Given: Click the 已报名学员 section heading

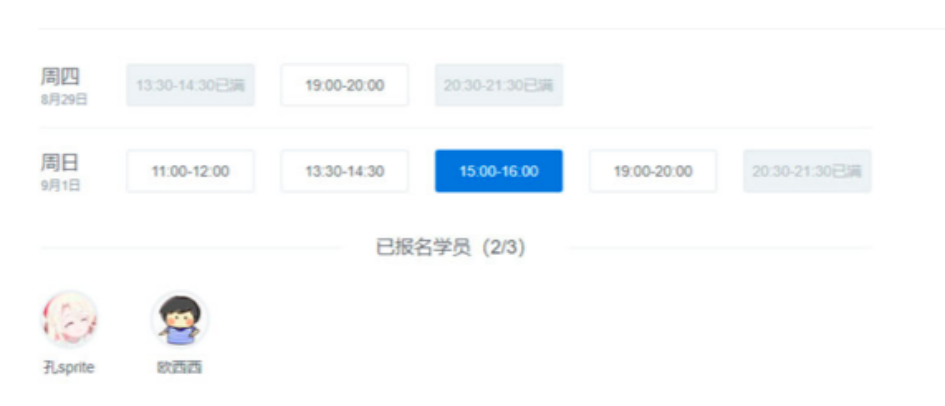Looking at the screenshot, I should tap(423, 247).
